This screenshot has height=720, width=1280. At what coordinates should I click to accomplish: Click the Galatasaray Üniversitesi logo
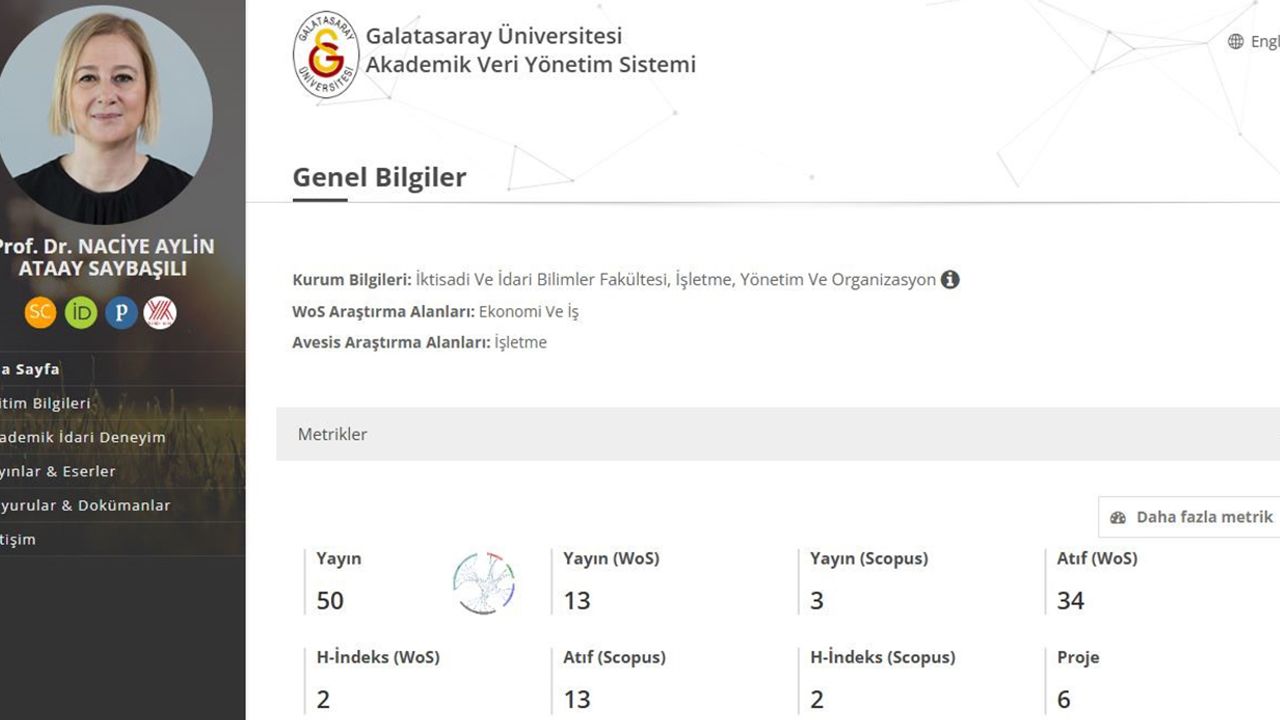pos(325,55)
